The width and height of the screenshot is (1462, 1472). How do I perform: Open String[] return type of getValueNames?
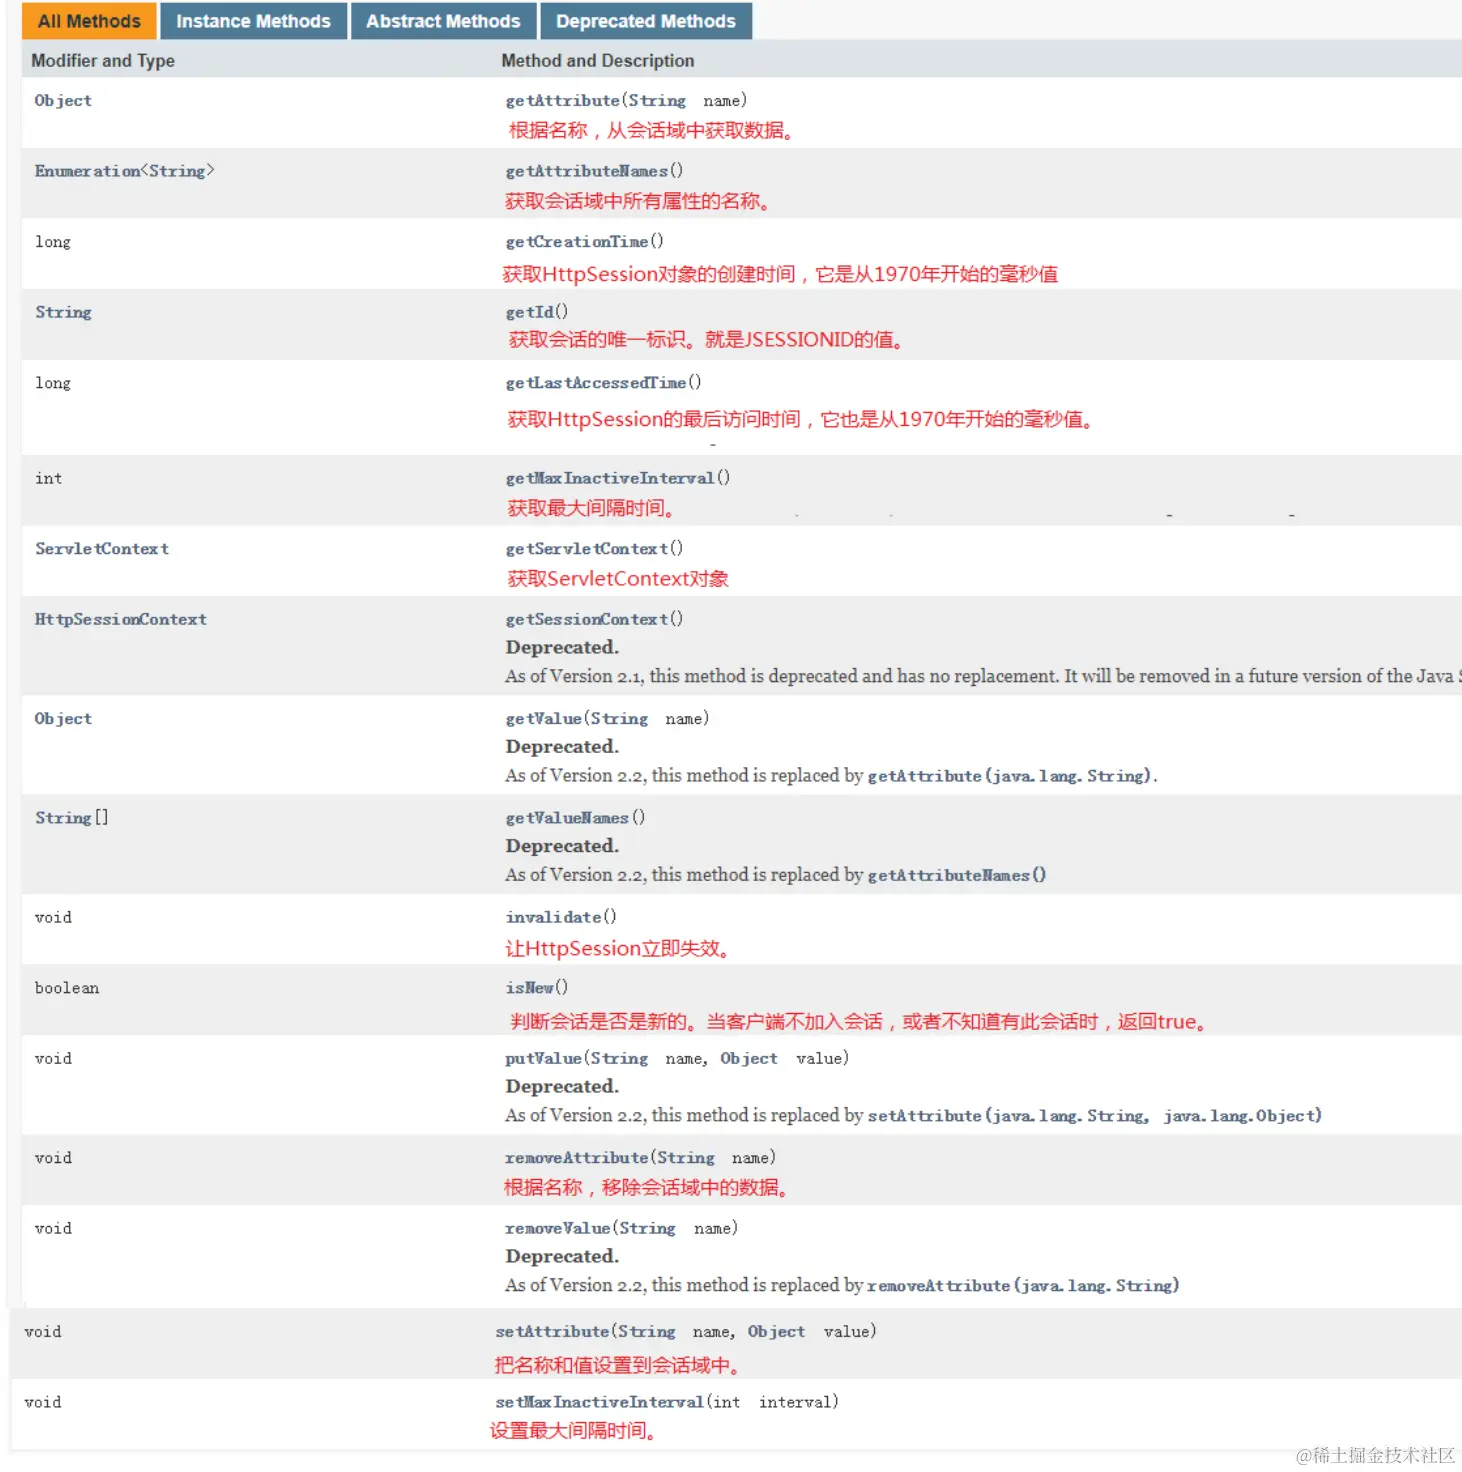(72, 817)
